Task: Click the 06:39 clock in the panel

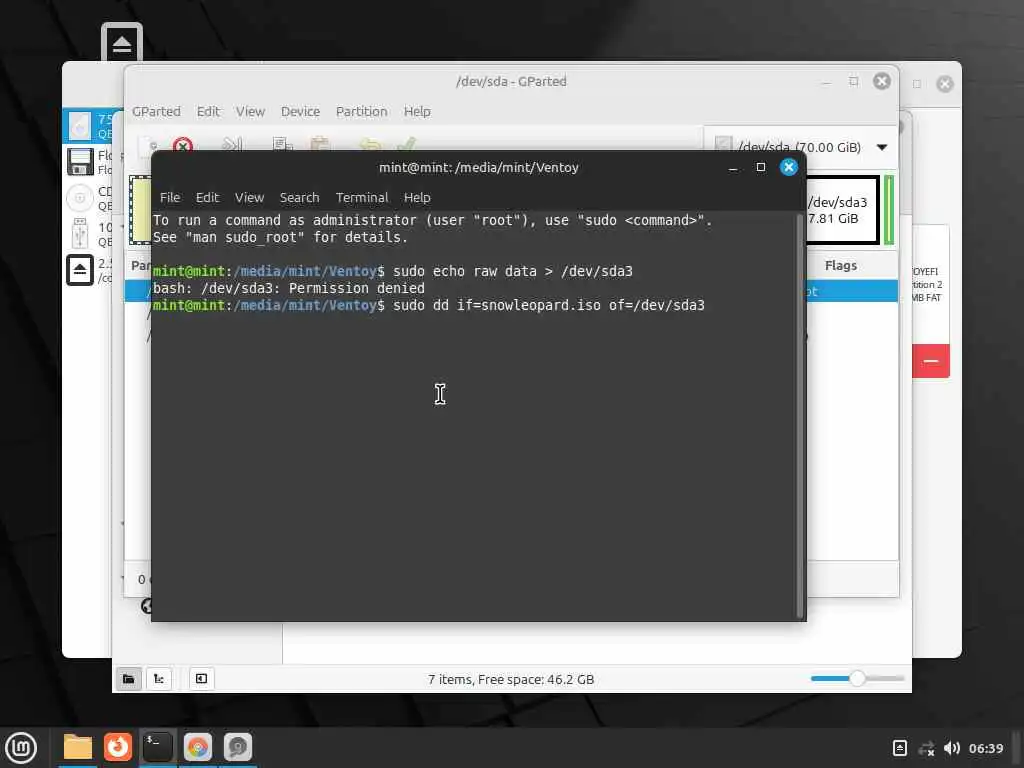Action: [985, 748]
